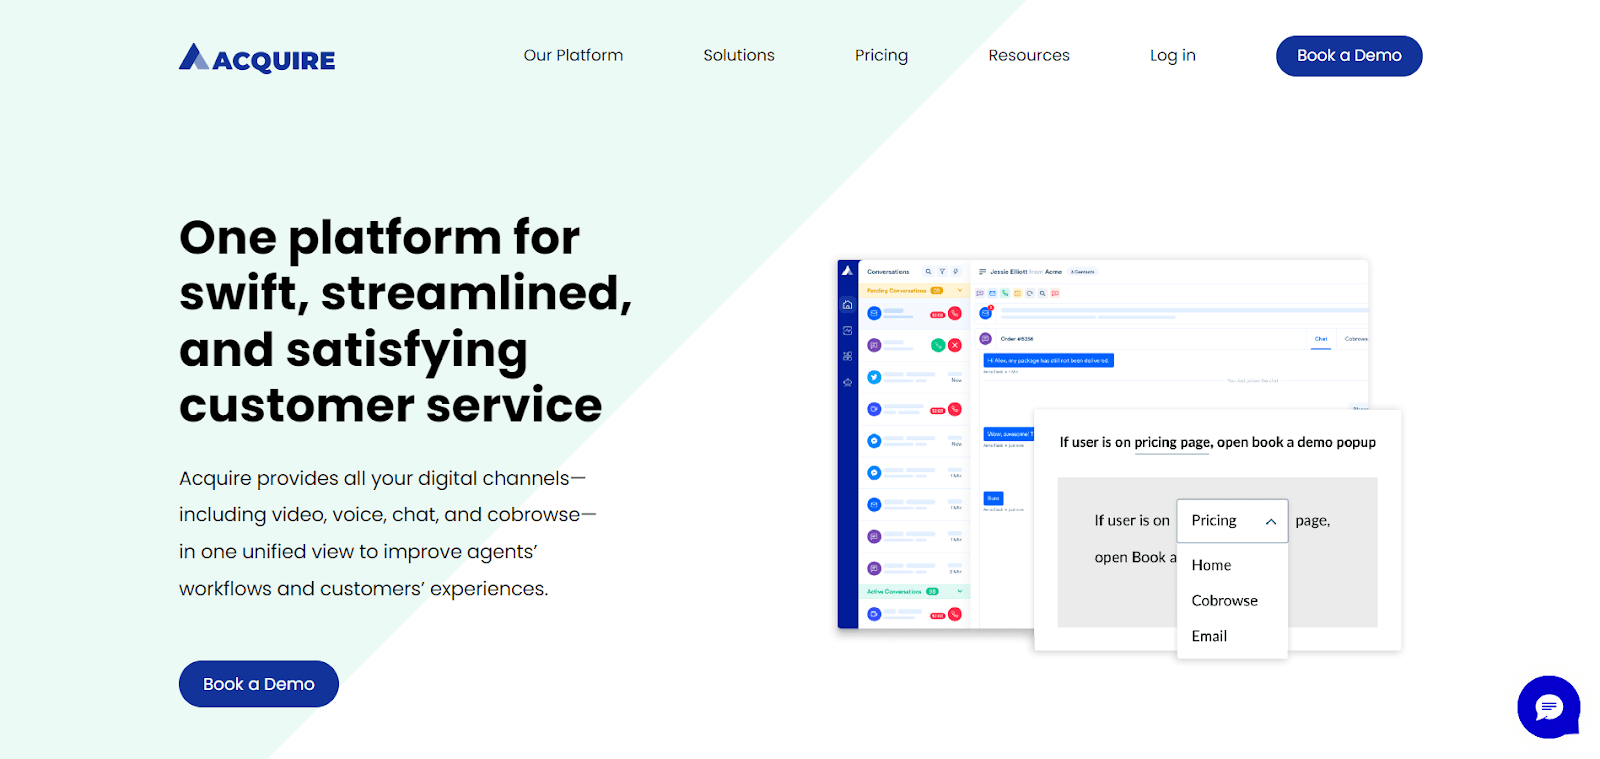Image resolution: width=1600 pixels, height=759 pixels.
Task: Decline the call with the red X button
Action: point(955,345)
